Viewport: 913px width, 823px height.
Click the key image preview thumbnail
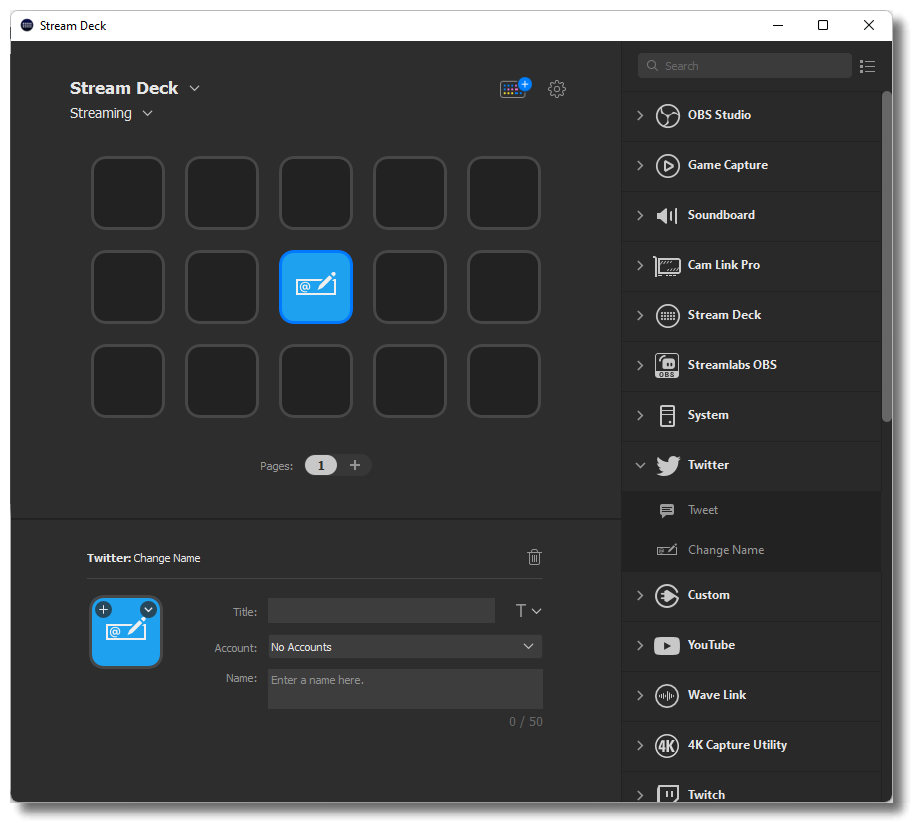click(x=126, y=632)
